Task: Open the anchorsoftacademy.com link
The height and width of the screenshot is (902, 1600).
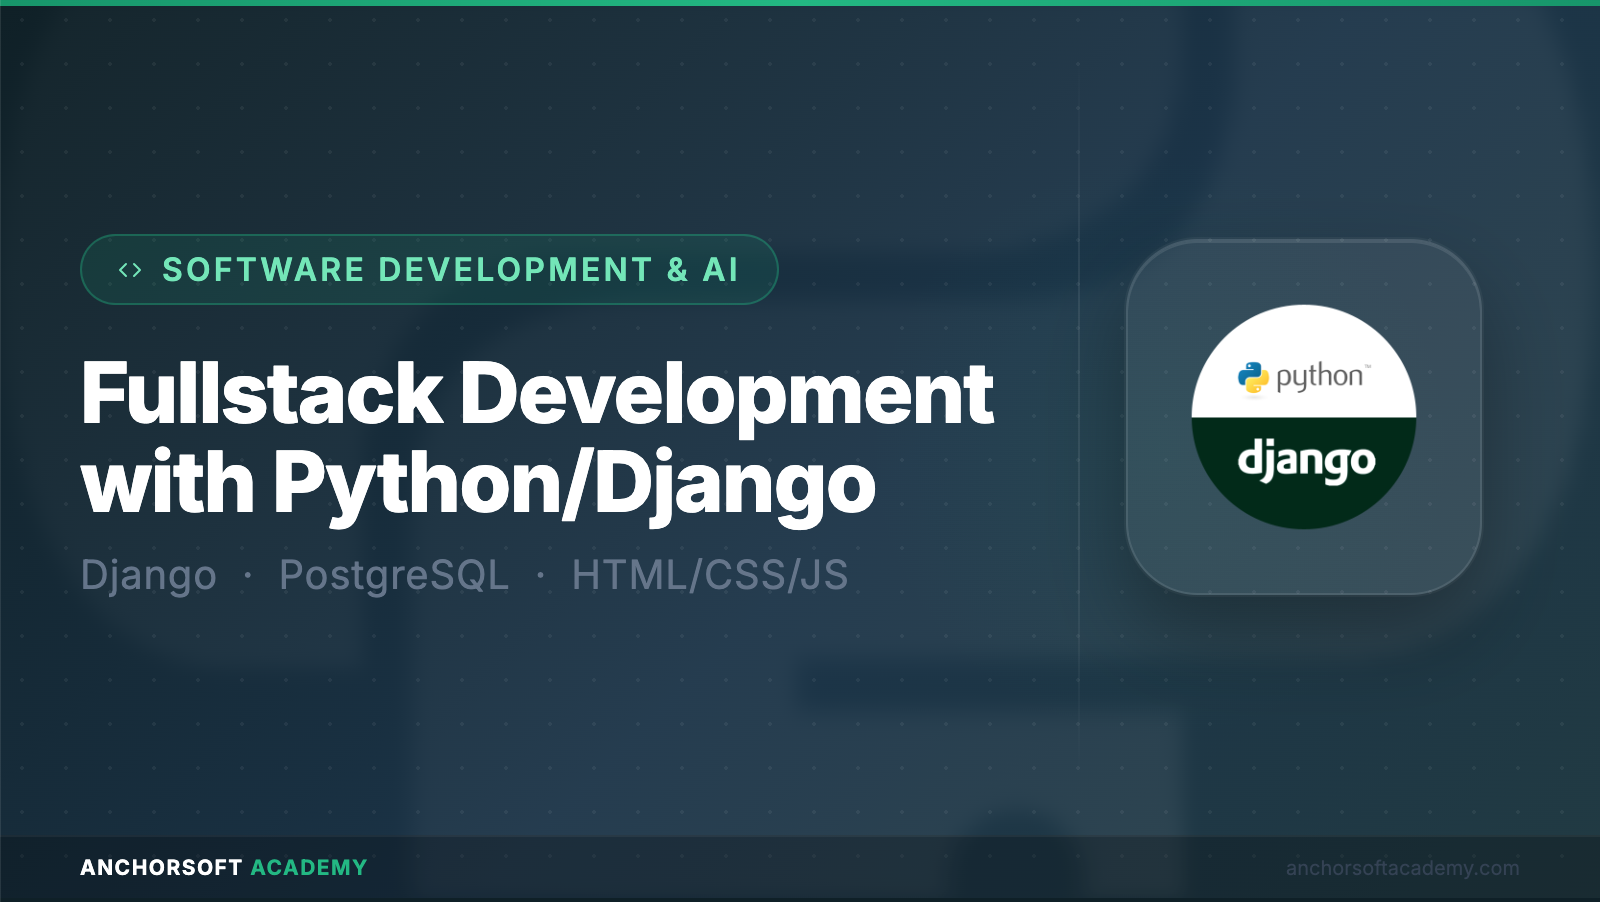Action: (1402, 868)
